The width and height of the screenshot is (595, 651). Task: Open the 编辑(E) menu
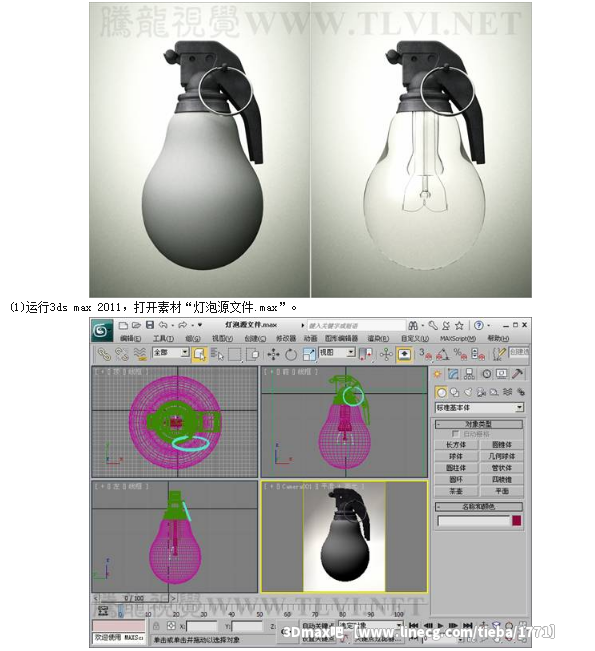pyautogui.click(x=131, y=338)
